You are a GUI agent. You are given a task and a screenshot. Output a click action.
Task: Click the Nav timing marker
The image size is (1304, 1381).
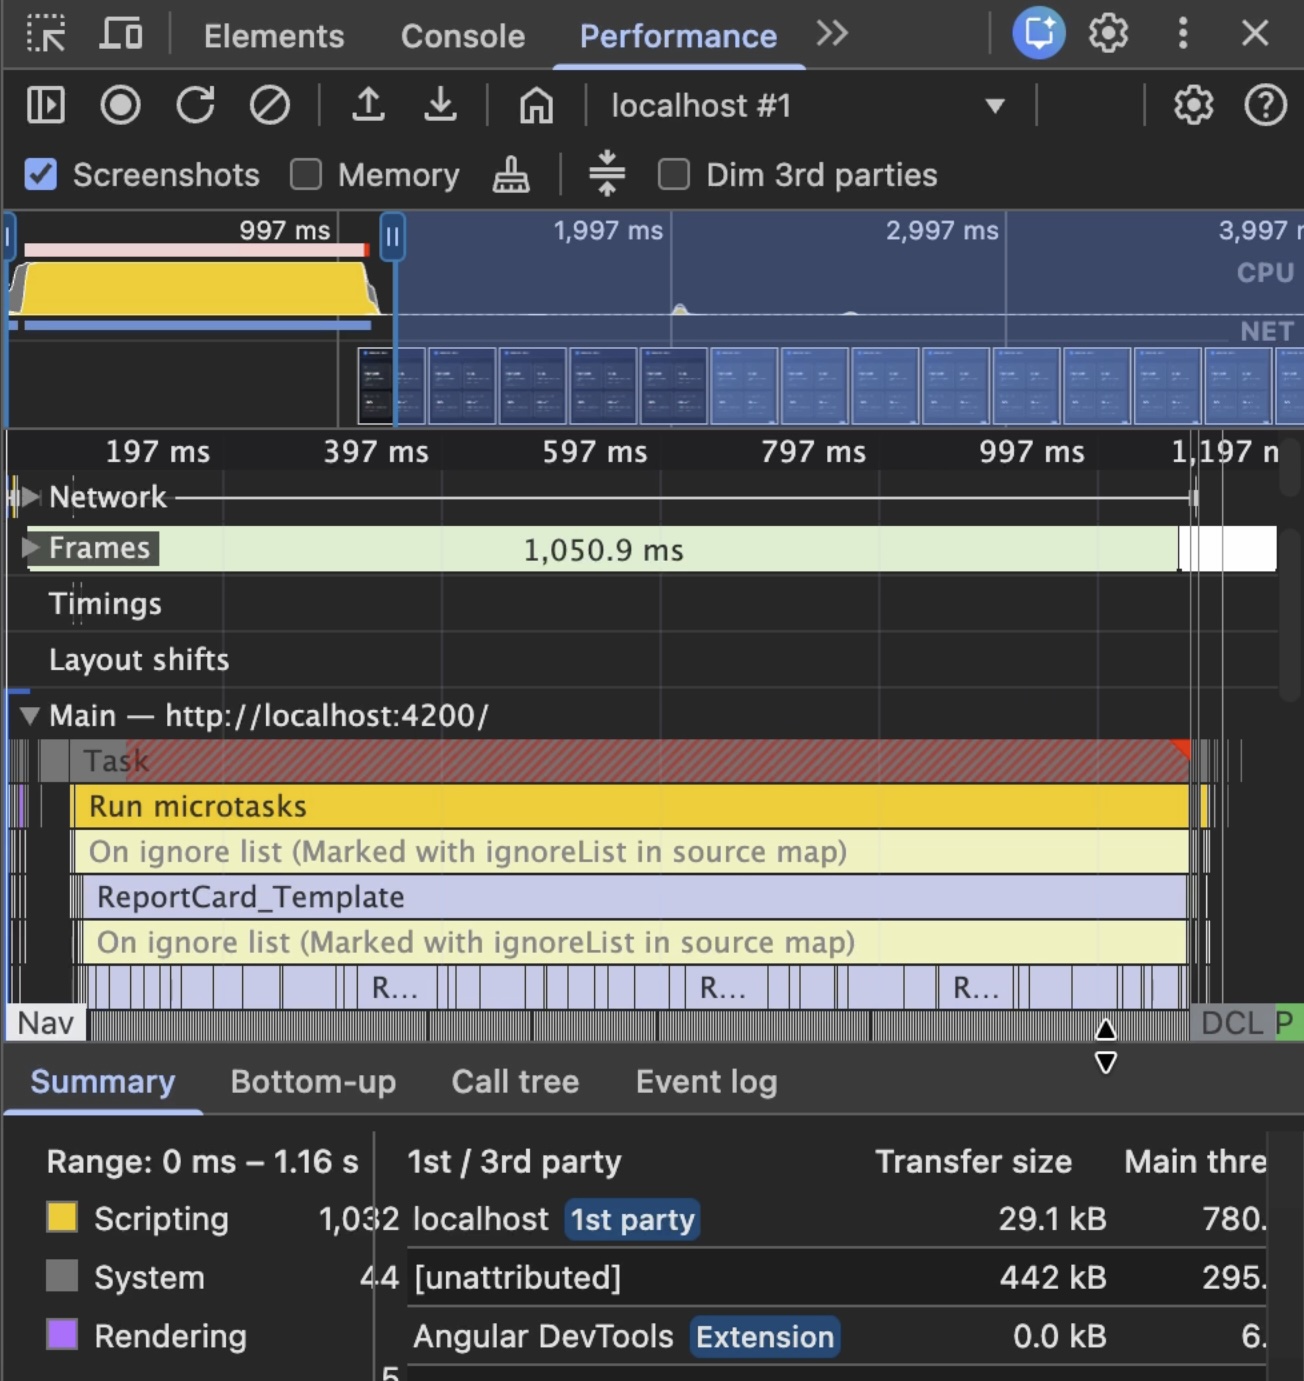pyautogui.click(x=46, y=1023)
